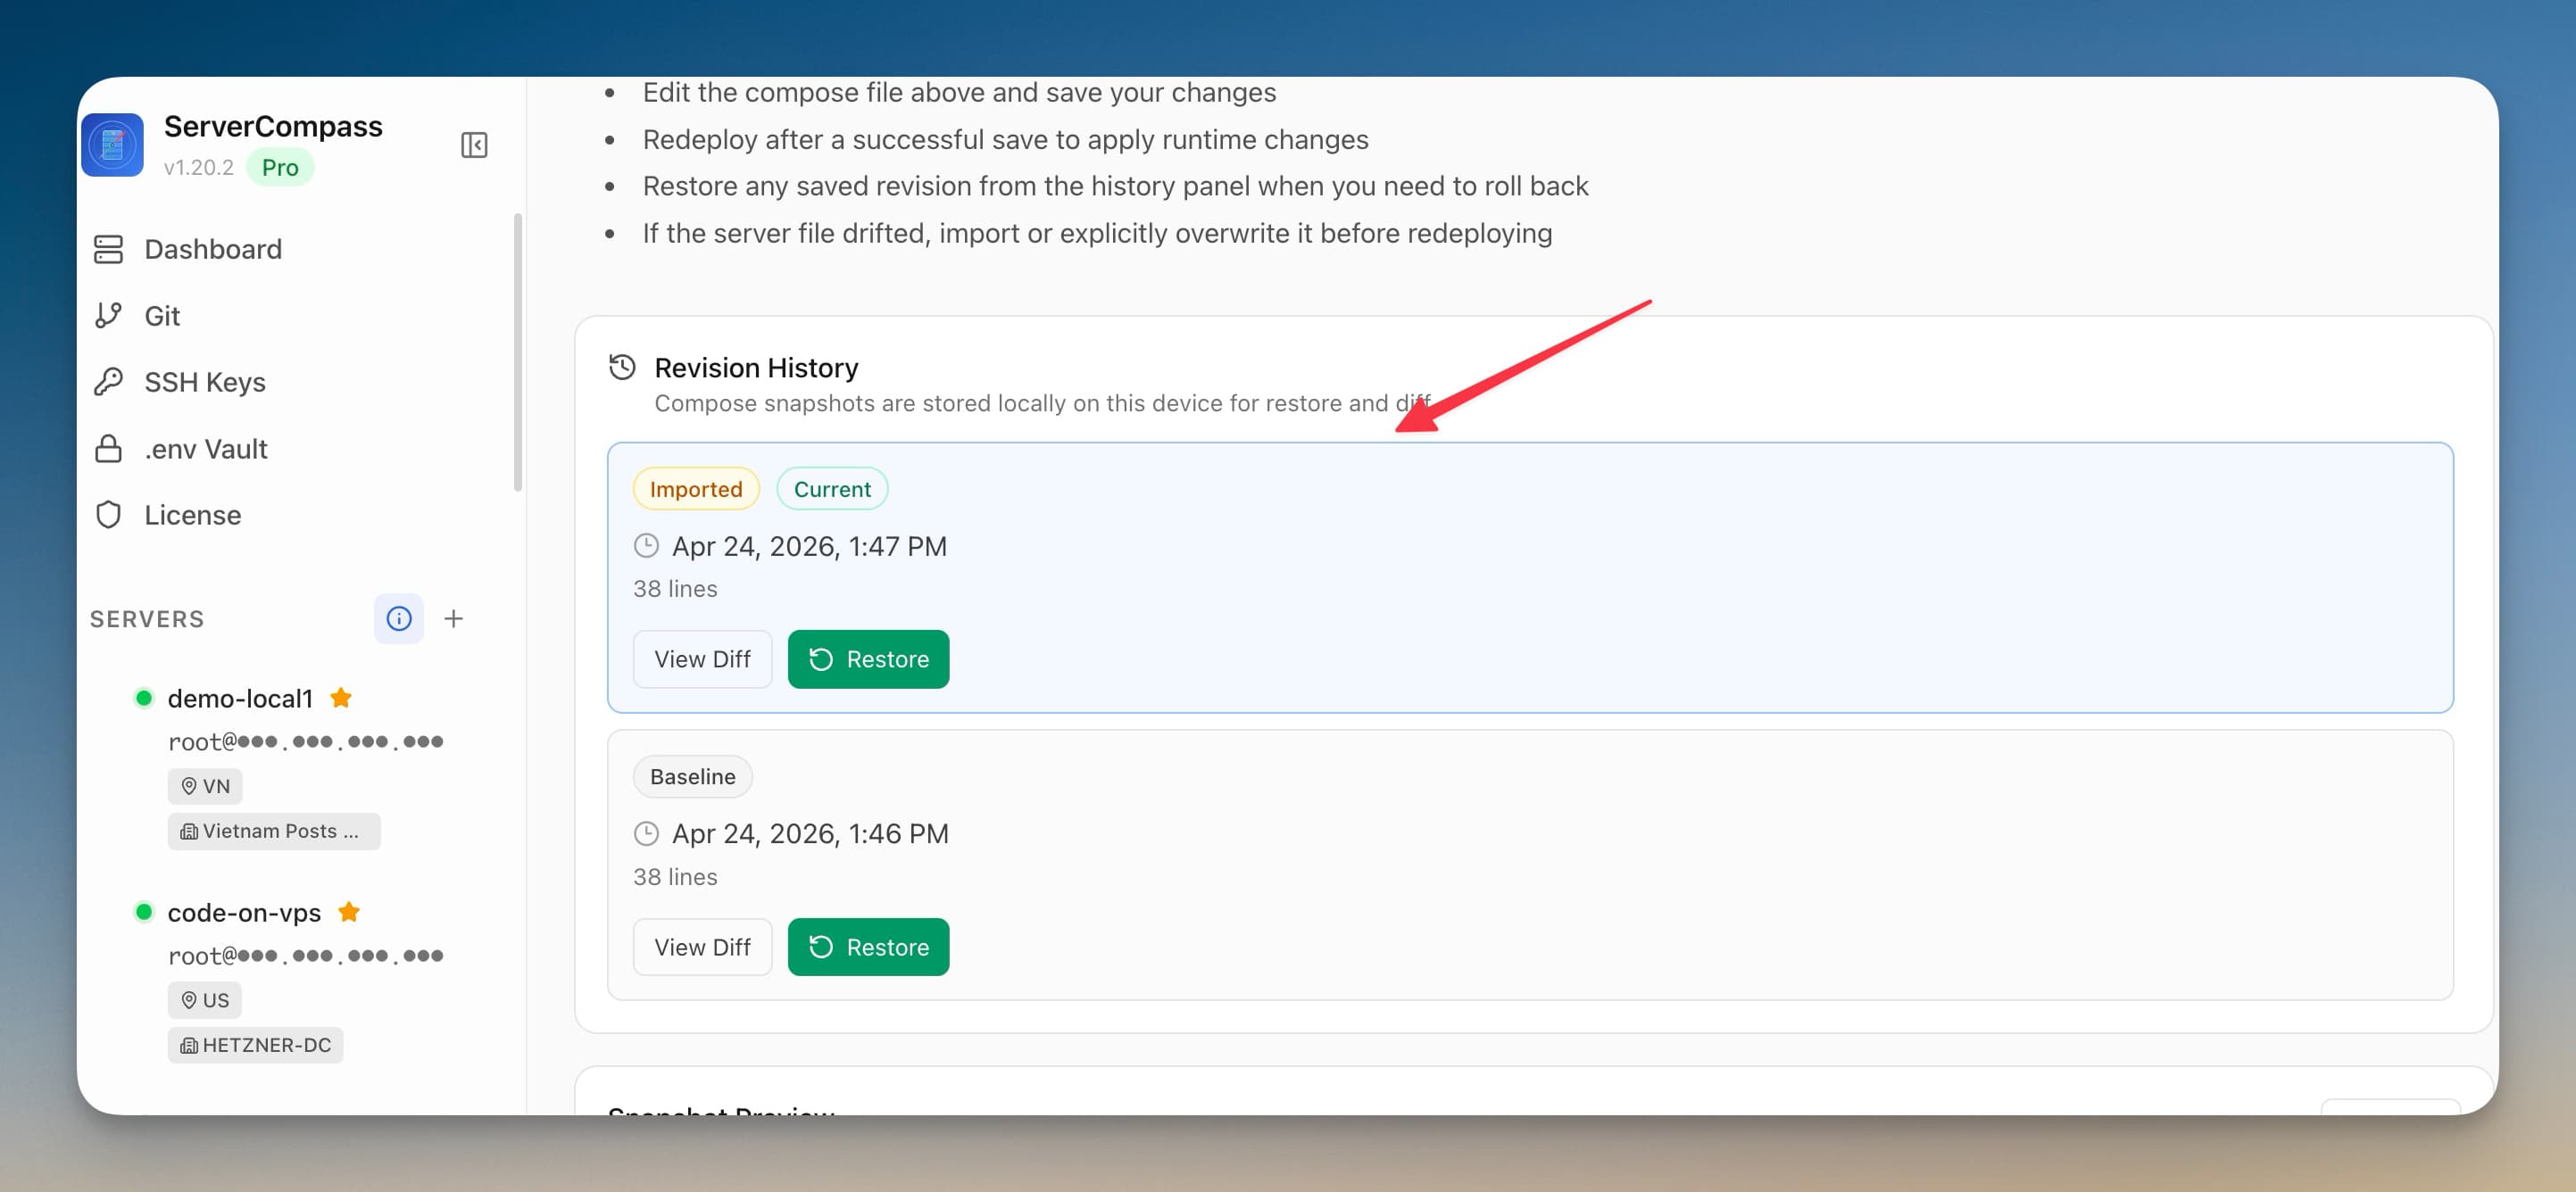Click the Revision History heading
Viewport: 2576px width, 1192px height.
point(756,368)
